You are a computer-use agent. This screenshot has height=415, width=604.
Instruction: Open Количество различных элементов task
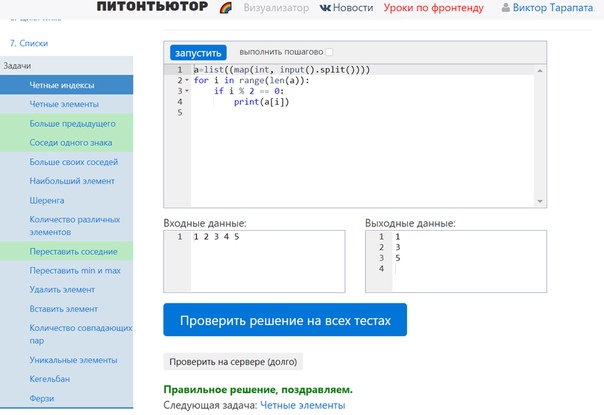pyautogui.click(x=66, y=226)
